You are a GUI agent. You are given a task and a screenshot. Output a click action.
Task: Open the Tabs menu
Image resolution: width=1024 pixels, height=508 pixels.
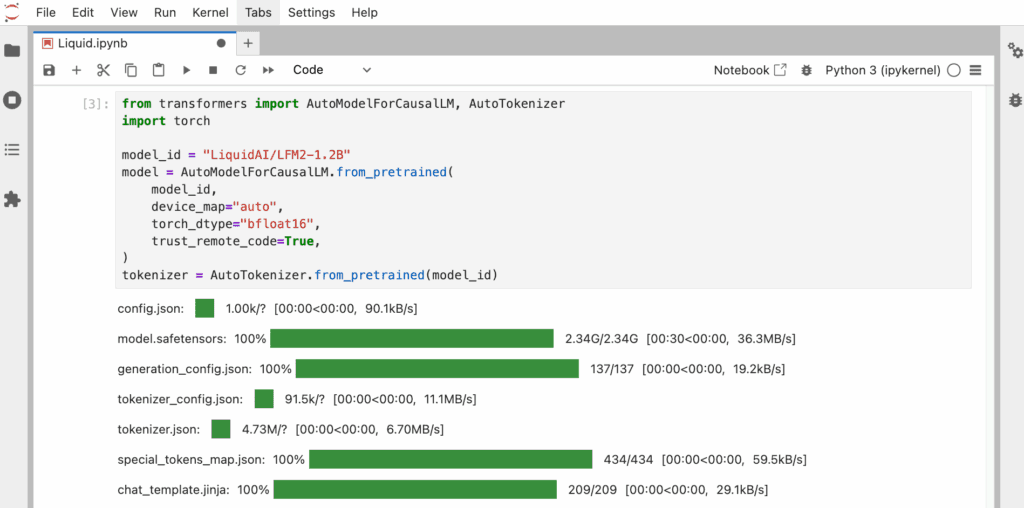point(259,12)
